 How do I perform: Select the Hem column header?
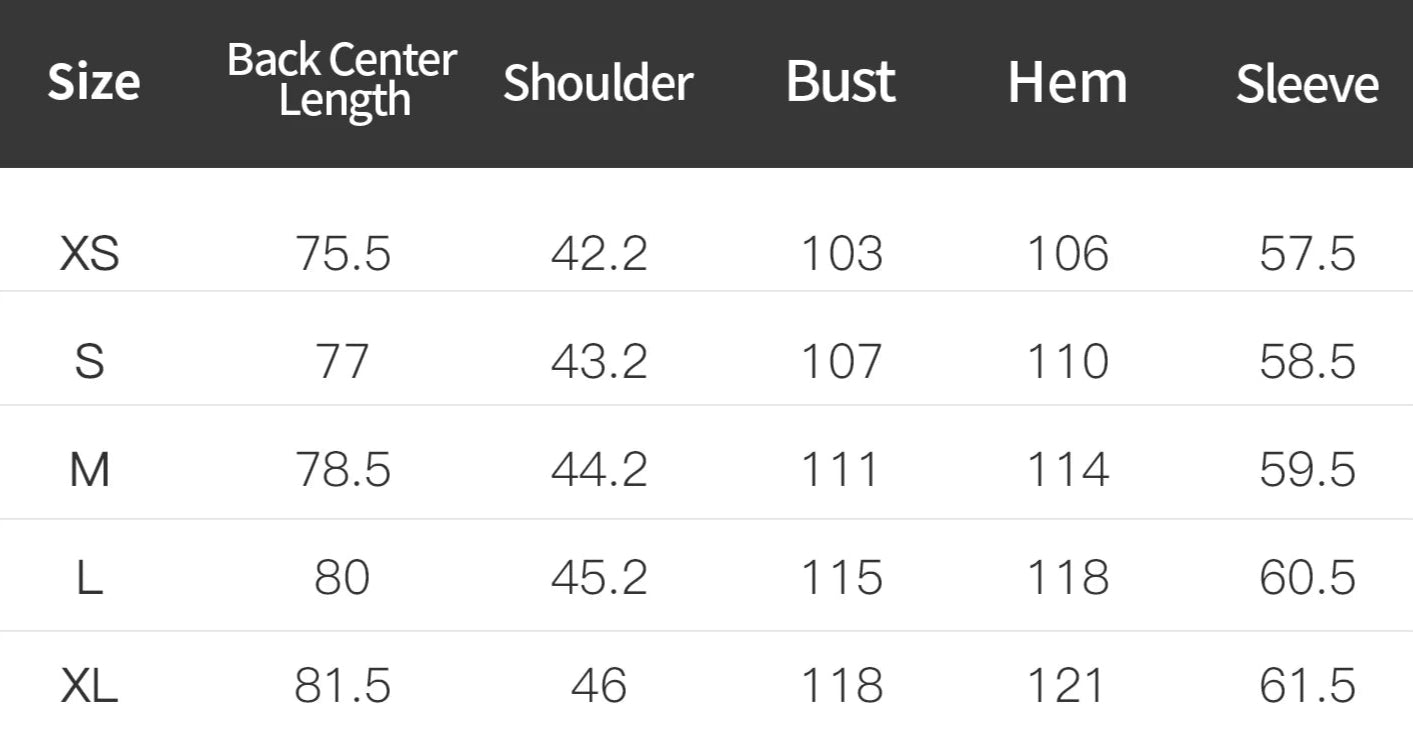[x=1067, y=82]
